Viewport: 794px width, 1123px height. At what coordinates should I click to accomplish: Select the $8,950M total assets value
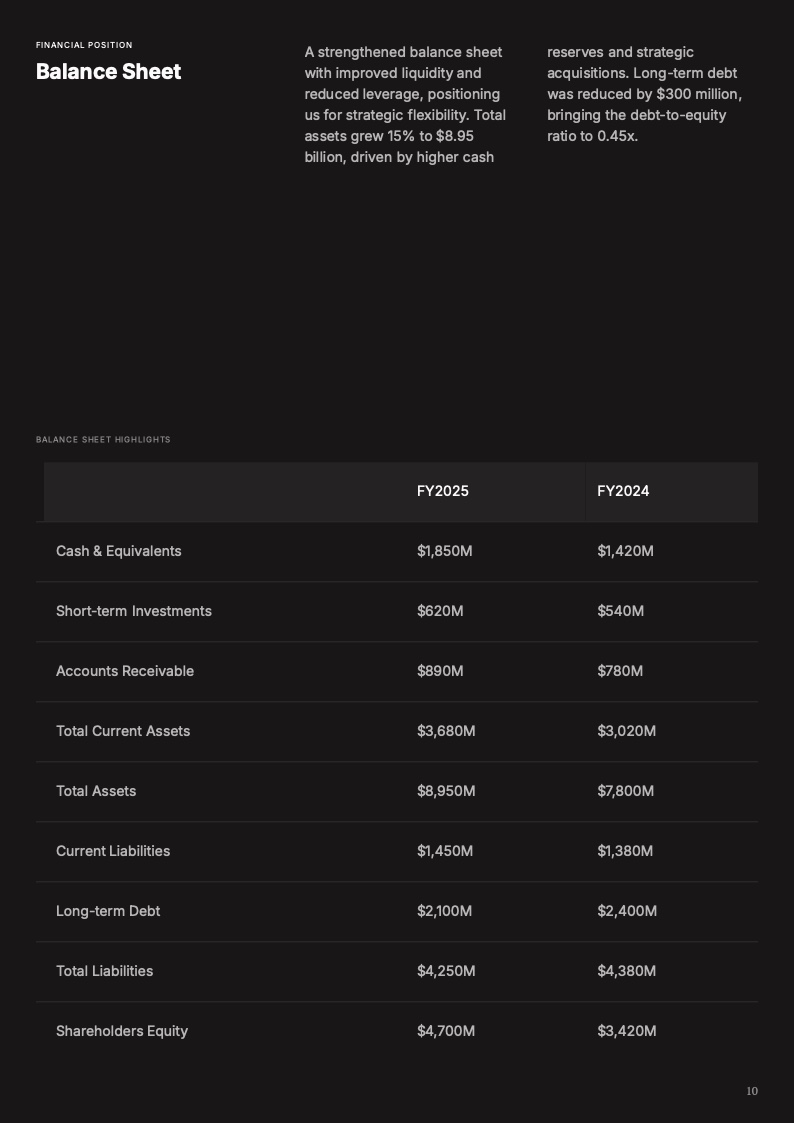click(x=446, y=791)
